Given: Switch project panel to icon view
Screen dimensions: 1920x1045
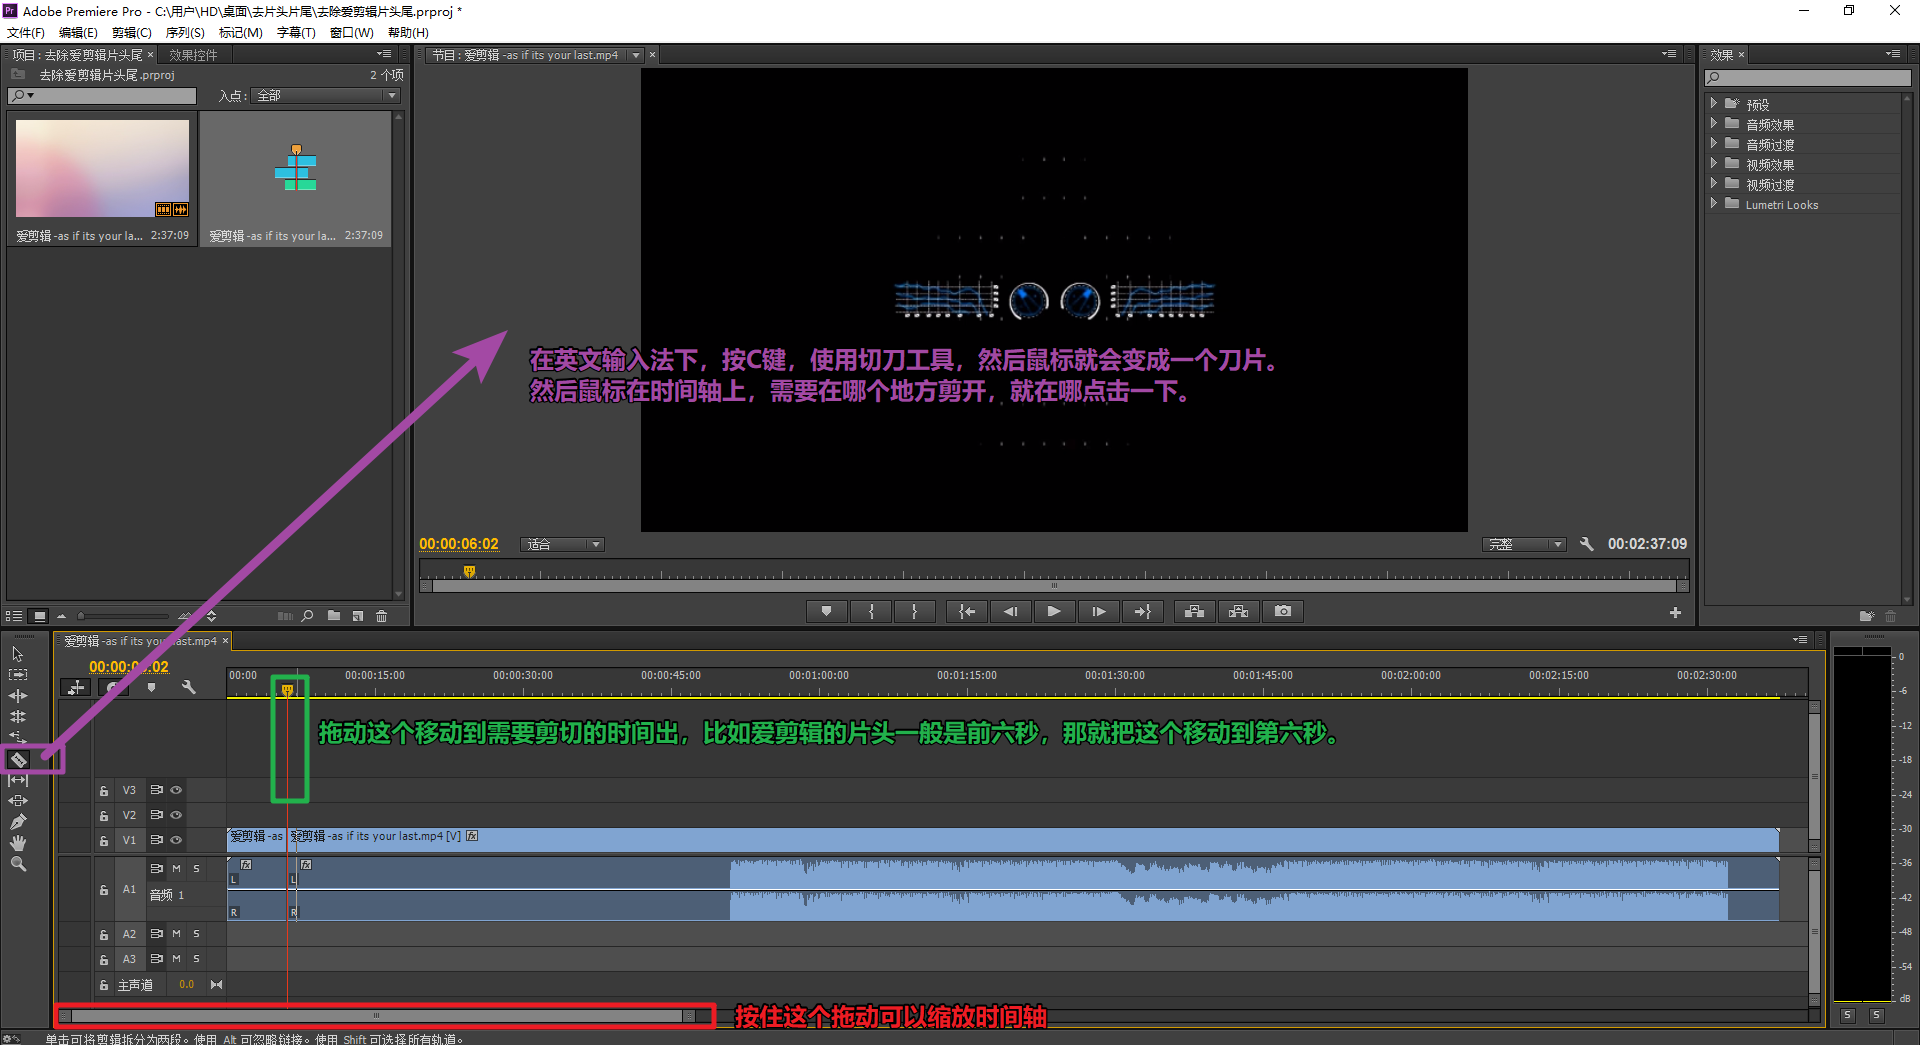Looking at the screenshot, I should [39, 616].
